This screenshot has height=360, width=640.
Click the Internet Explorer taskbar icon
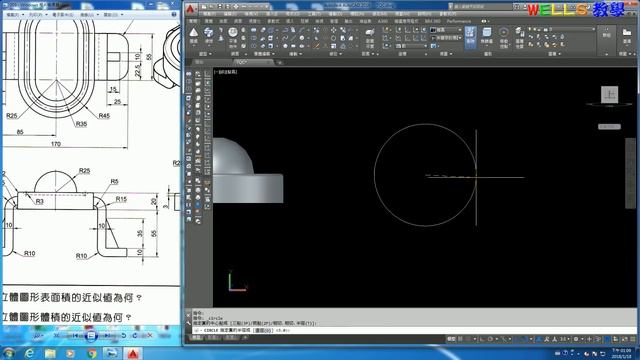point(29,353)
